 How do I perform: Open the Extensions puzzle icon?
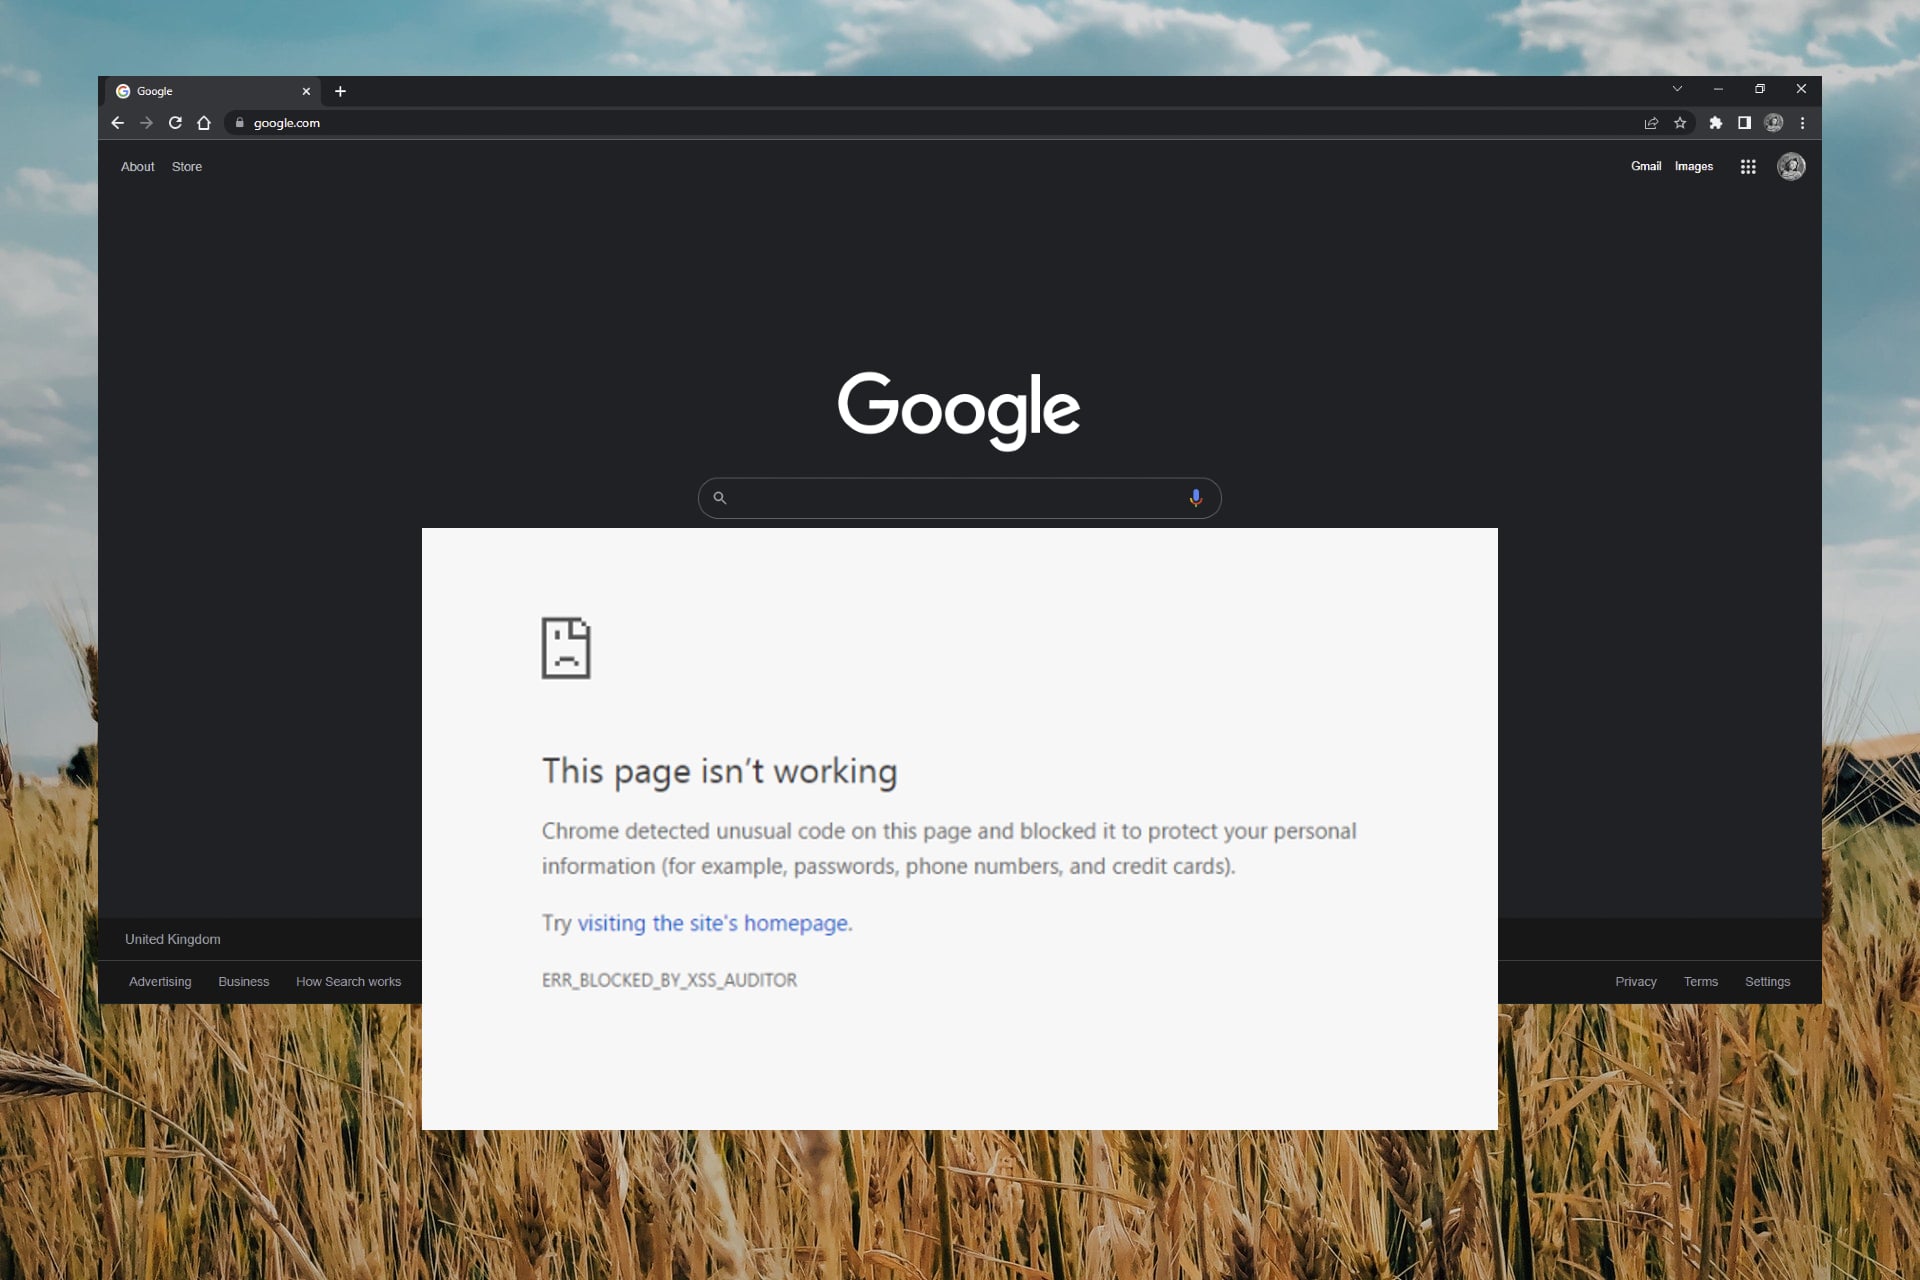click(x=1716, y=123)
